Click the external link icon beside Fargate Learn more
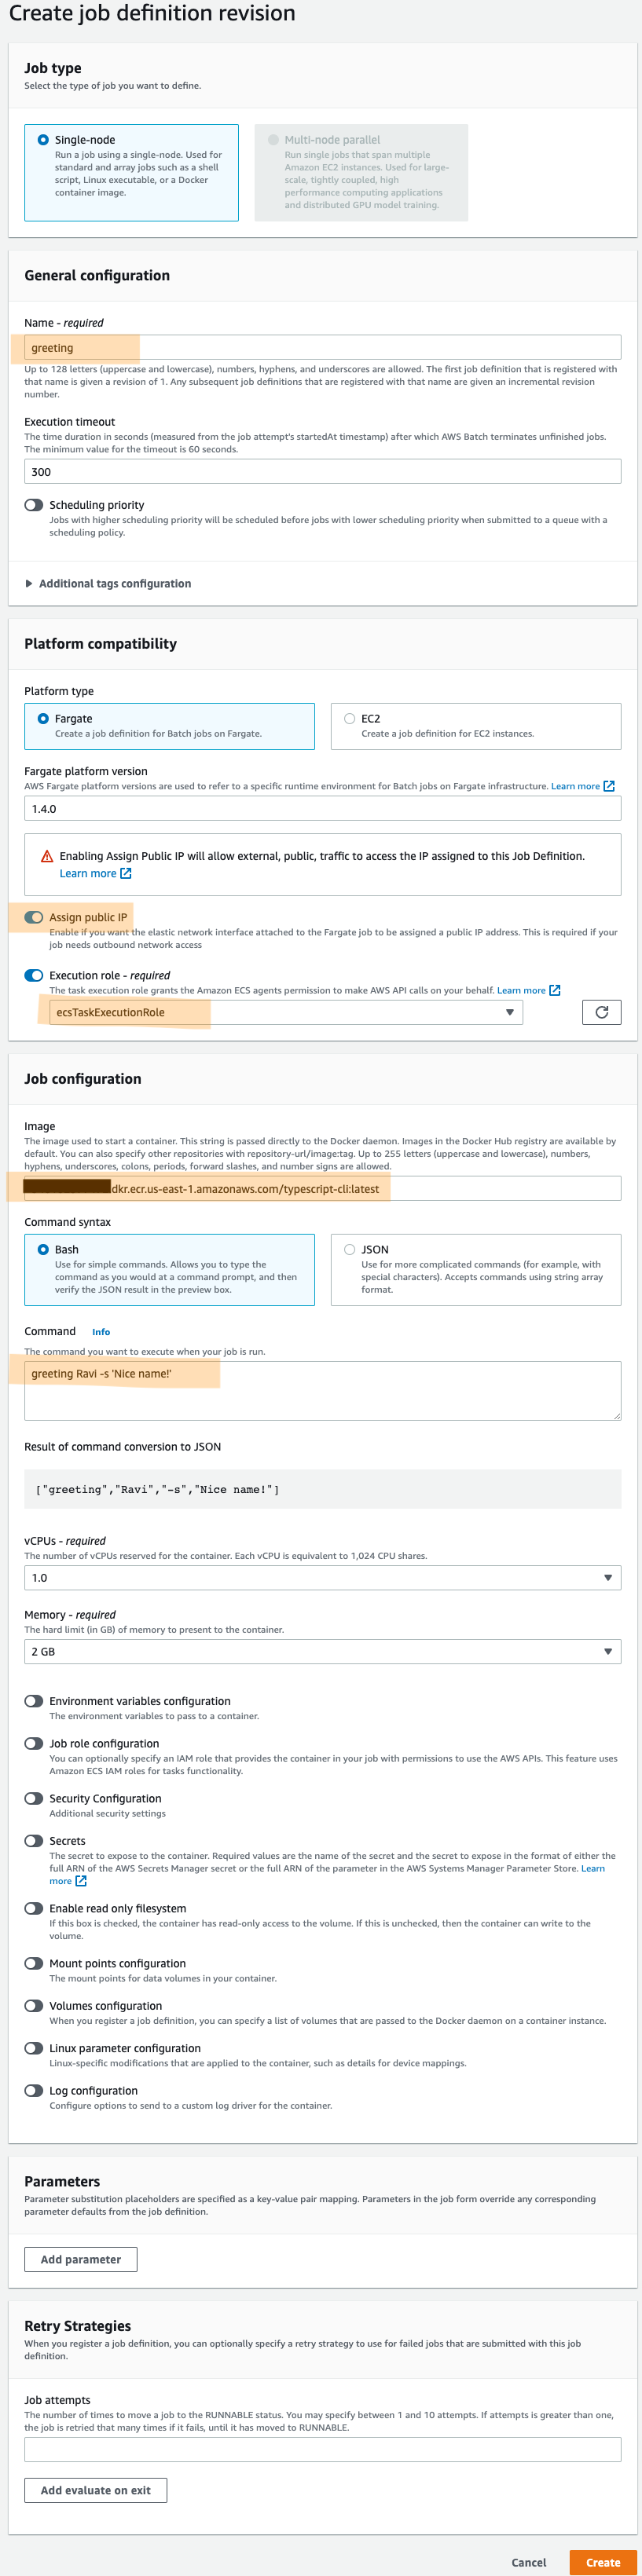642x2576 pixels. (x=609, y=786)
